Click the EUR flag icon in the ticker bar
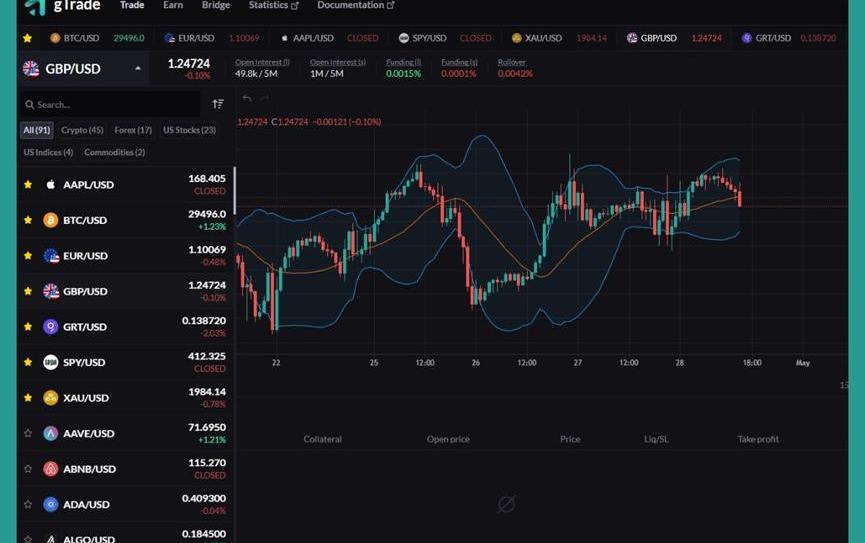865x543 pixels. [x=169, y=38]
